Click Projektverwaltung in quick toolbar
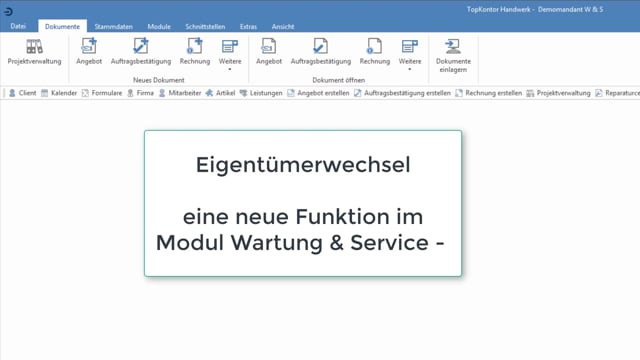This screenshot has width=640, height=360. point(558,93)
